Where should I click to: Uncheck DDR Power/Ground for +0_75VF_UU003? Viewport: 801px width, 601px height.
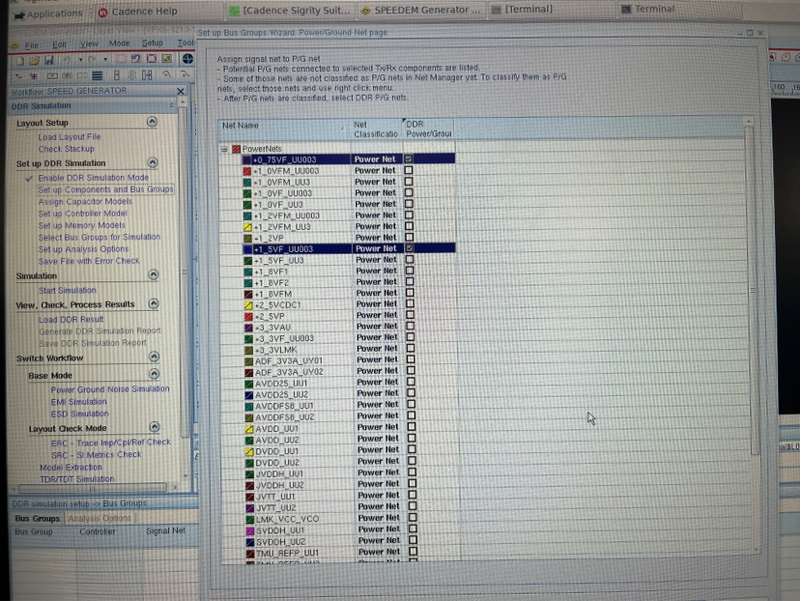tap(409, 159)
